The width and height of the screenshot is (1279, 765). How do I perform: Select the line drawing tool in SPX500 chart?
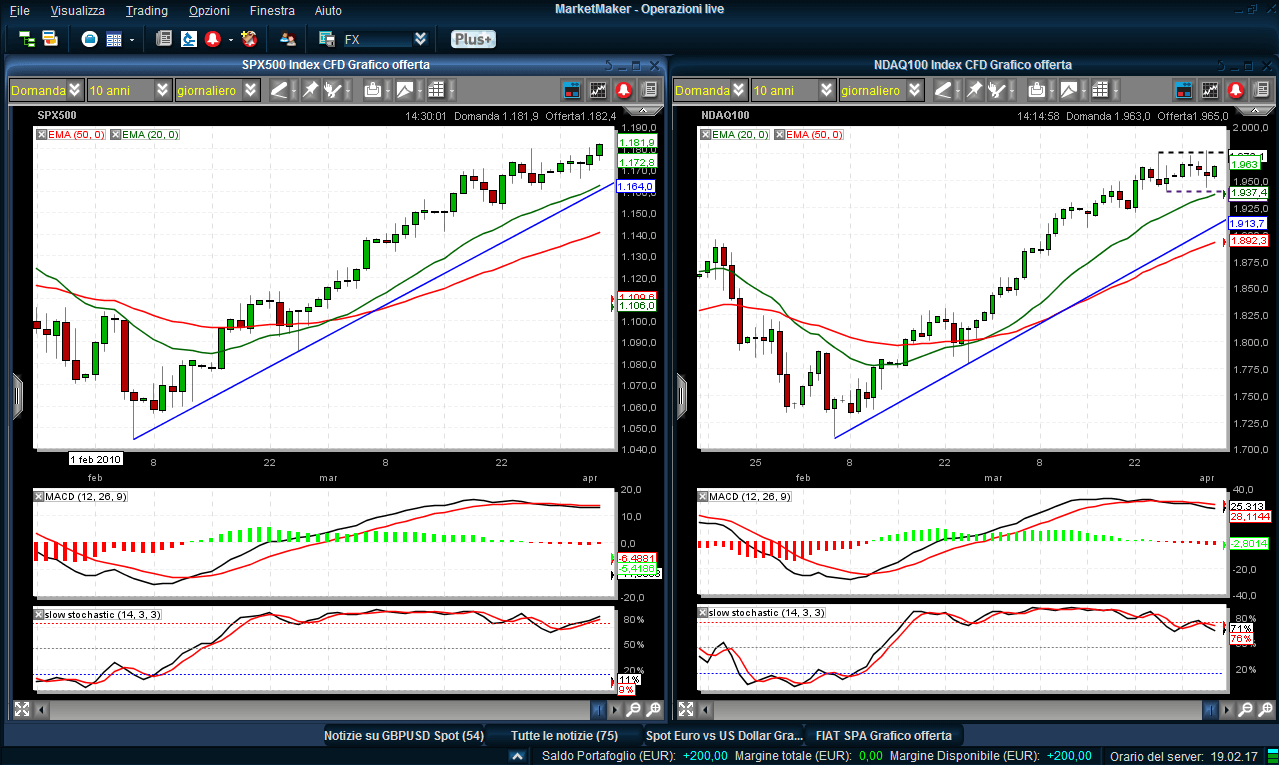tap(280, 90)
